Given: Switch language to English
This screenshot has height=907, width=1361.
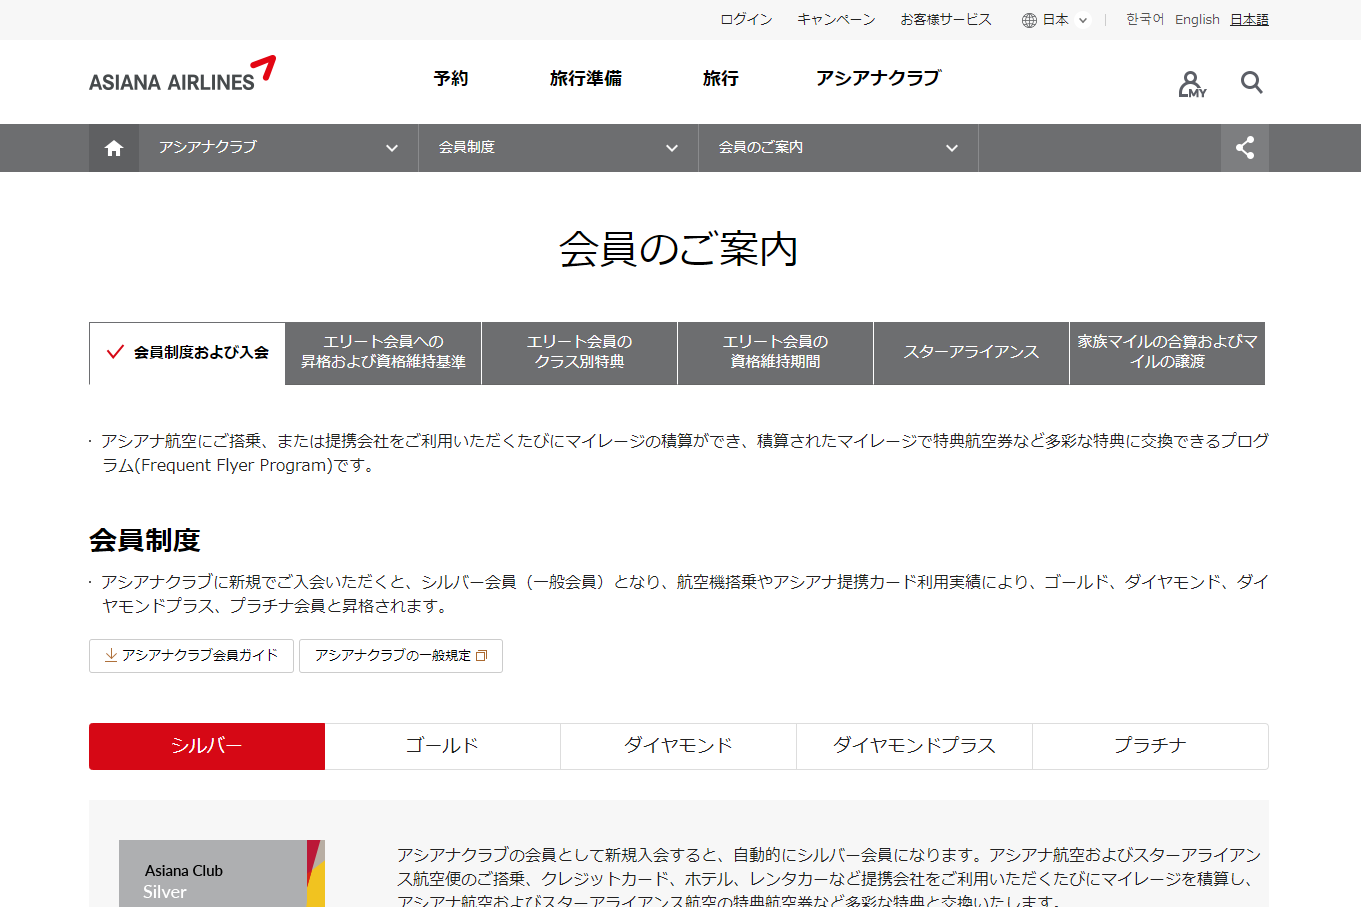Looking at the screenshot, I should point(1197,20).
